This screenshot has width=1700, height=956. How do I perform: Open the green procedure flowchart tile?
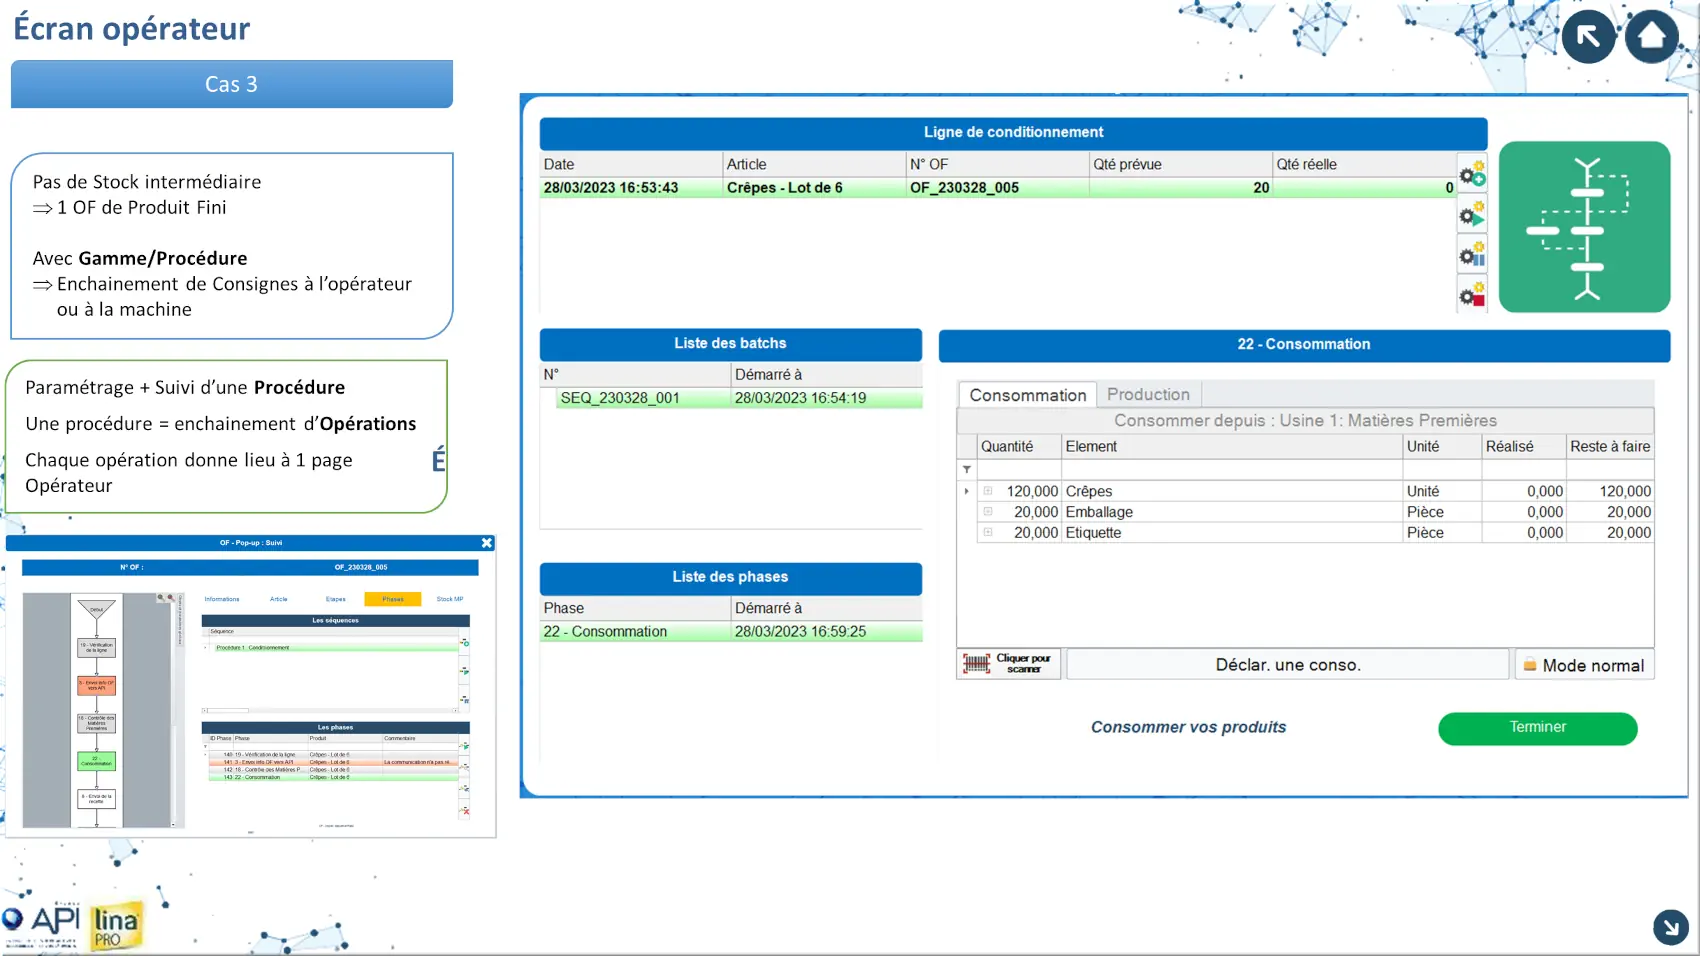[1584, 227]
